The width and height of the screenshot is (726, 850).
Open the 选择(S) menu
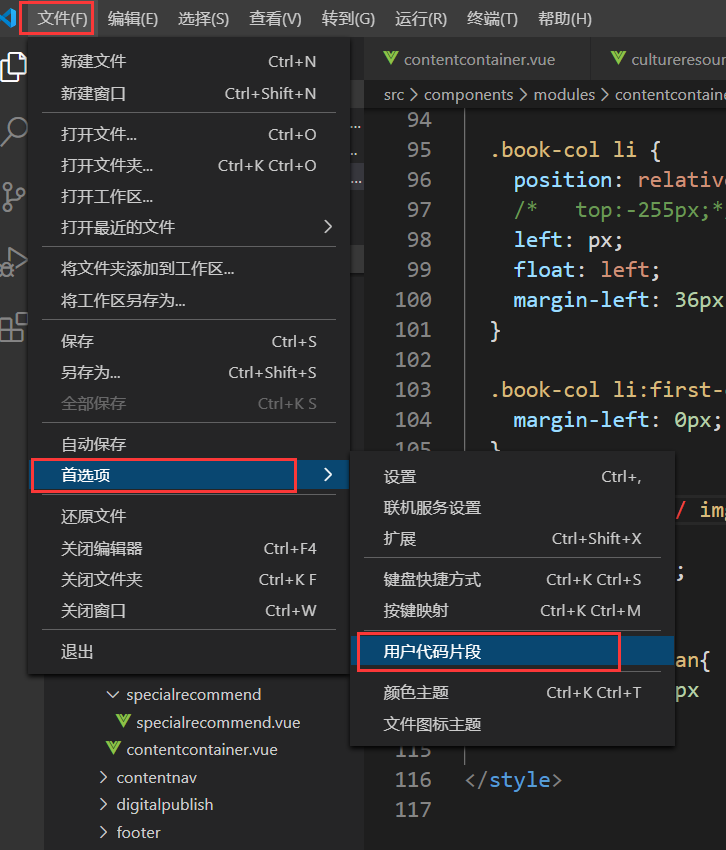(x=203, y=18)
